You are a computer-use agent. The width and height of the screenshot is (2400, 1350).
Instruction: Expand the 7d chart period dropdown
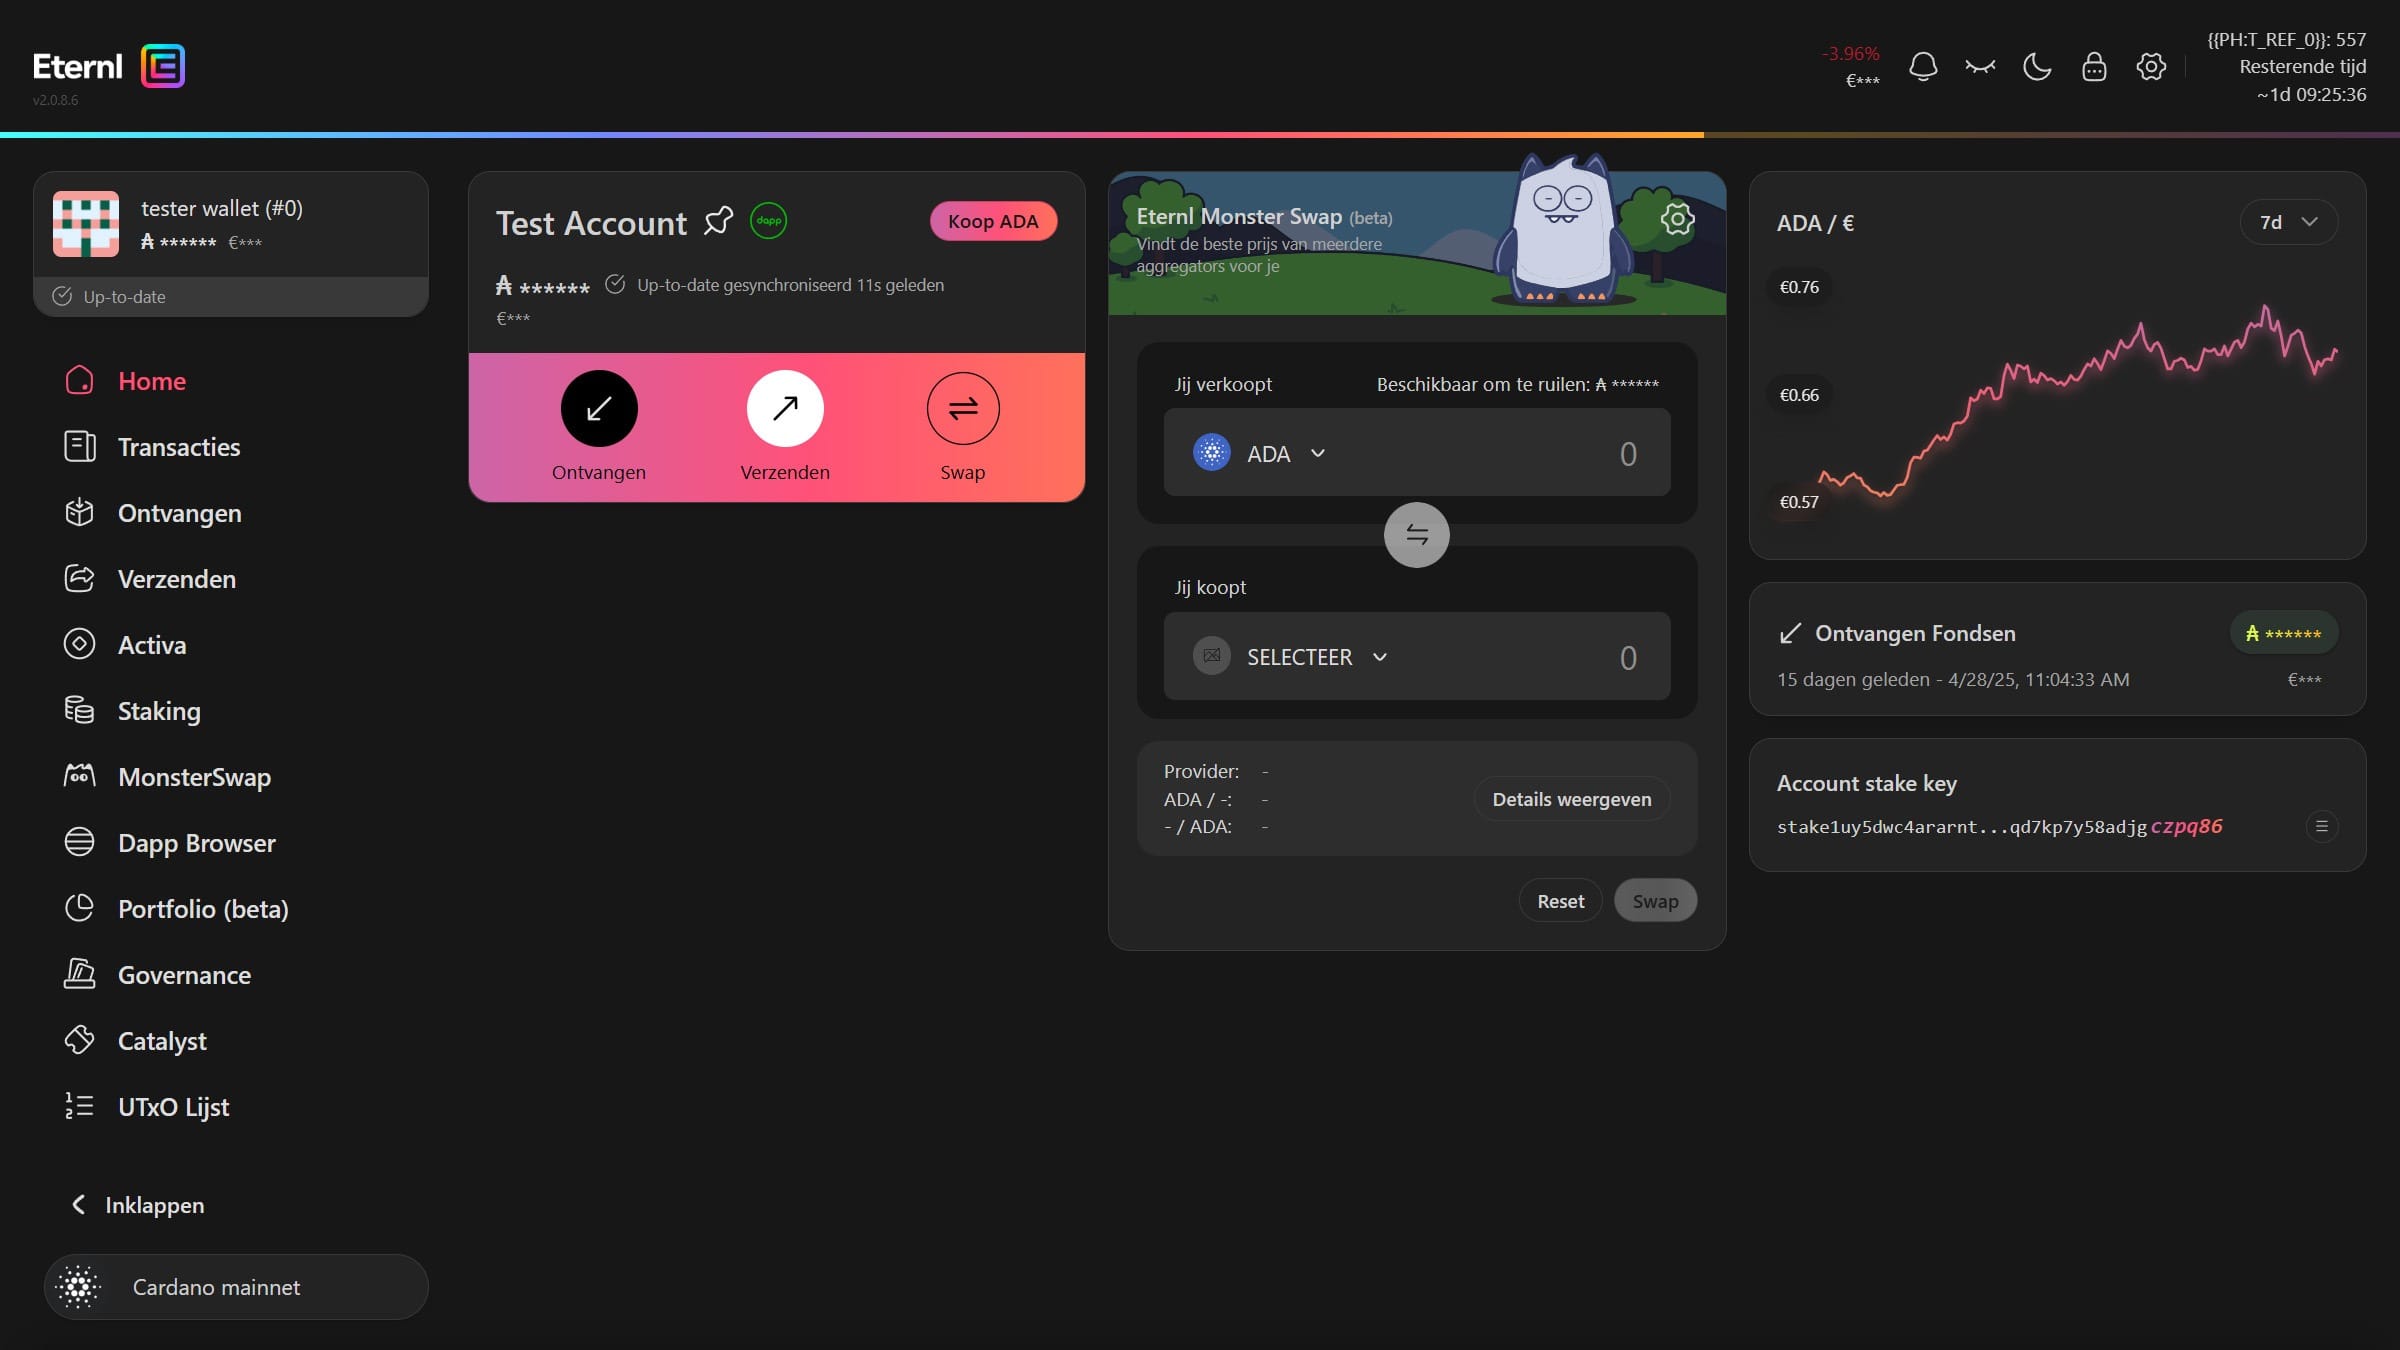[x=2287, y=222]
